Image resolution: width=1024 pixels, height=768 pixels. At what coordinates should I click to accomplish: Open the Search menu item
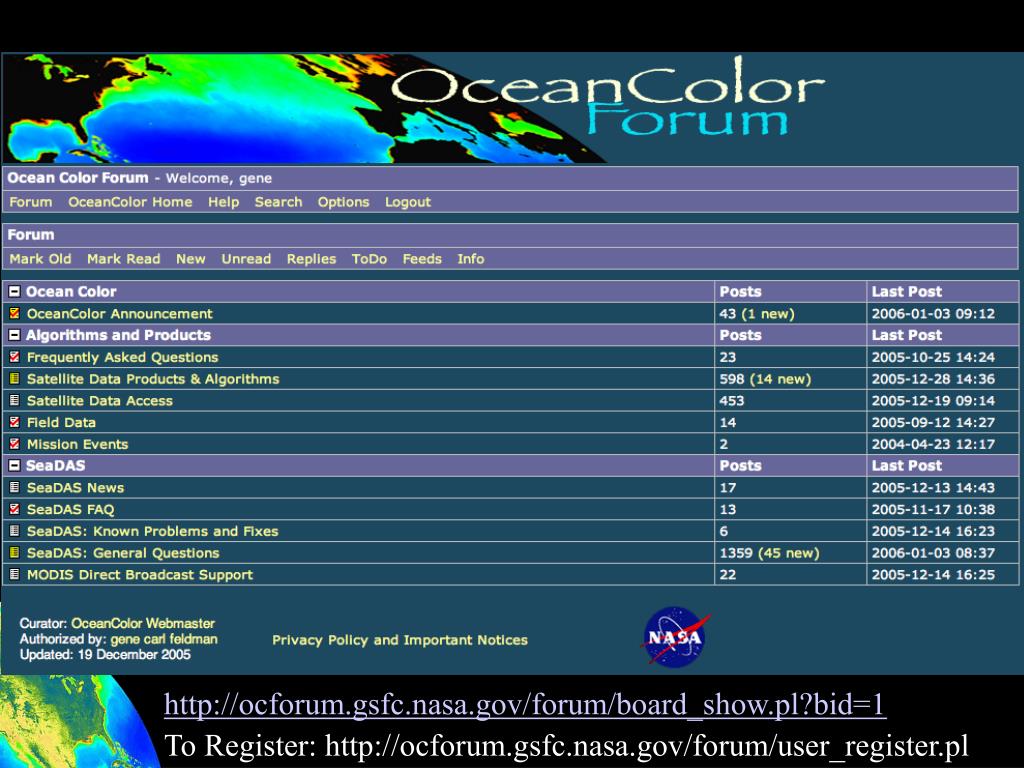click(278, 202)
